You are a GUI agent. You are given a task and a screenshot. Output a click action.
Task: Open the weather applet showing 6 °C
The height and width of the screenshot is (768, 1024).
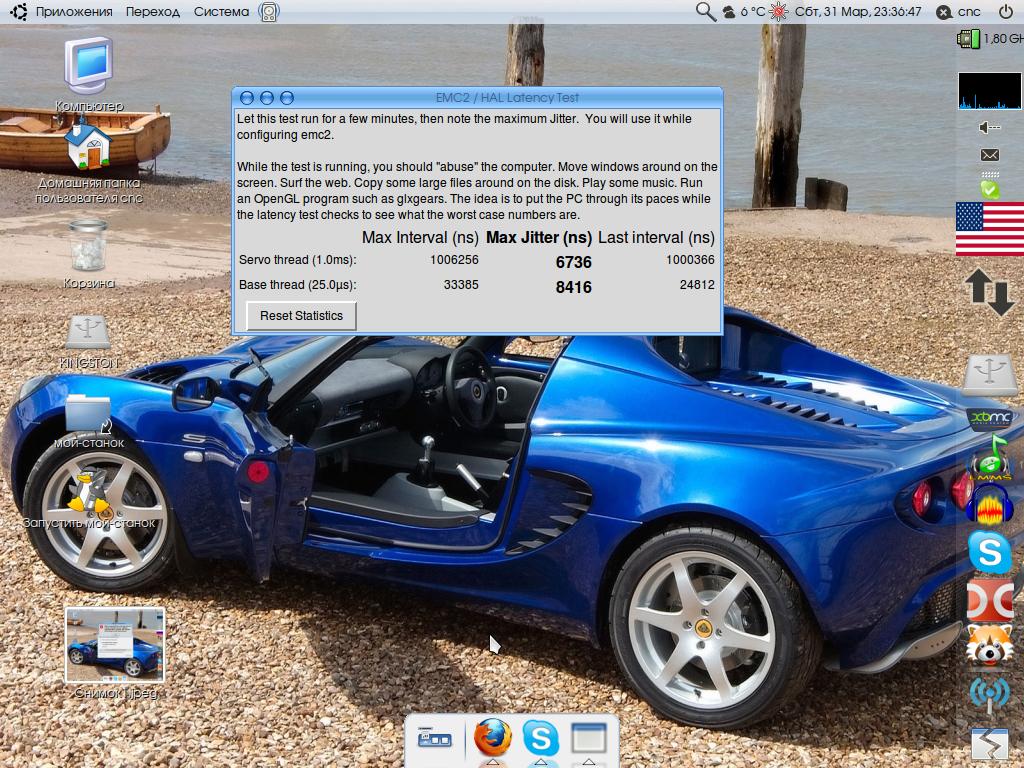(x=743, y=12)
